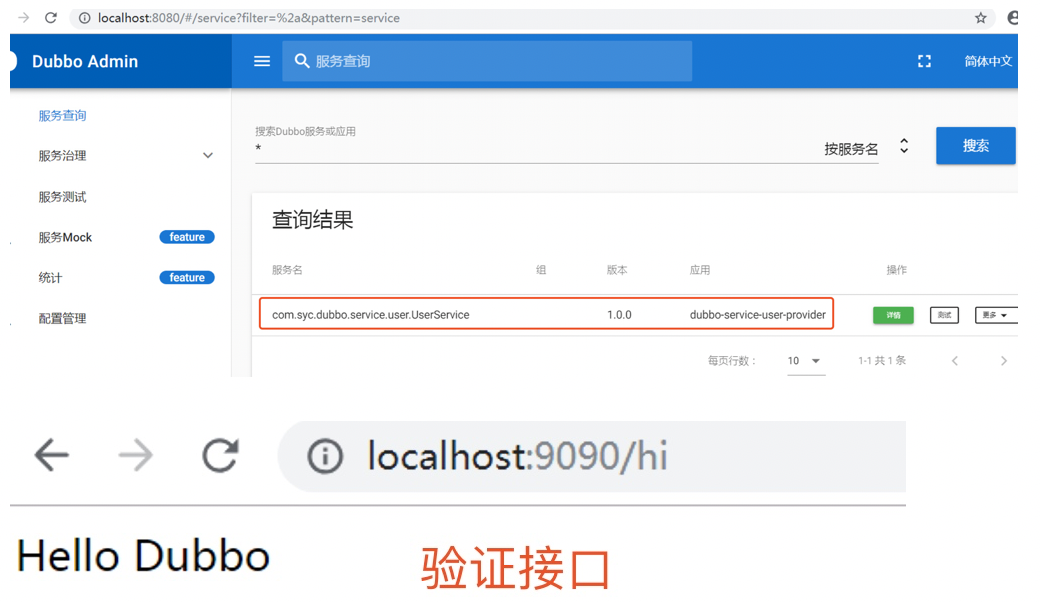The image size is (1040, 602).
Task: Go back in the localhost:9090 browser
Action: pyautogui.click(x=52, y=455)
